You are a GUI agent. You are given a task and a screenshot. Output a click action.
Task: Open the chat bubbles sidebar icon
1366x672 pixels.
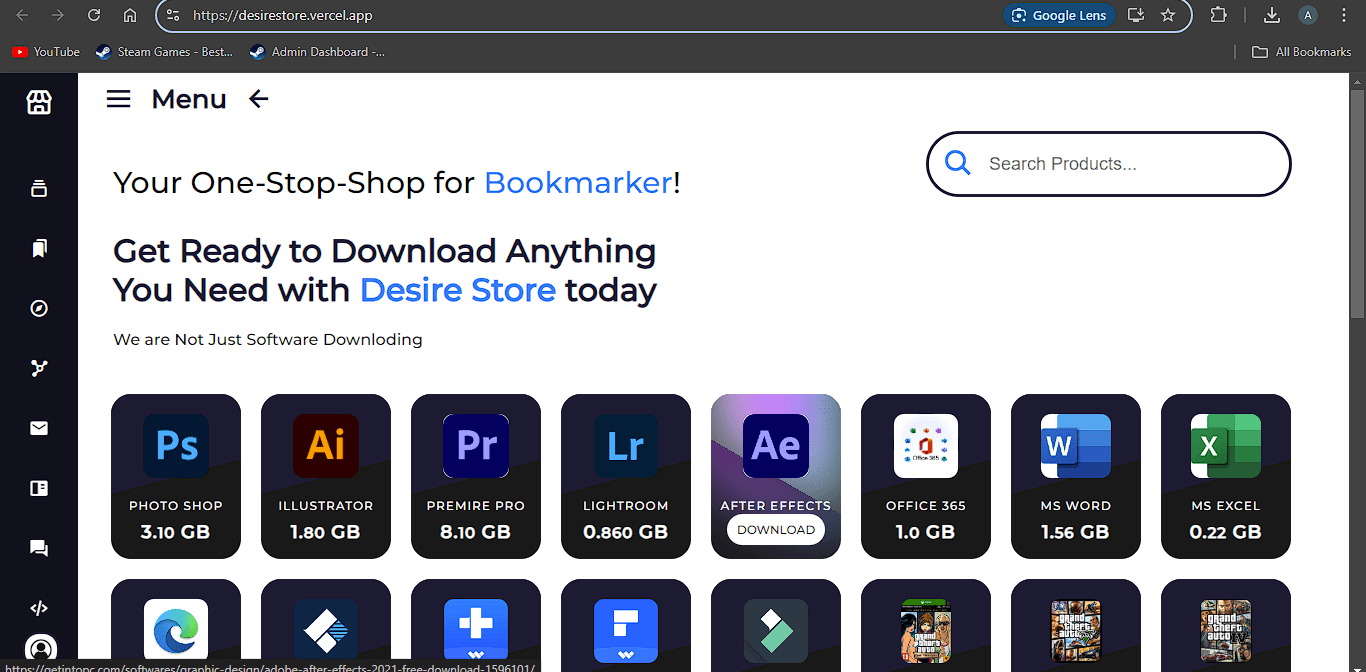click(x=39, y=548)
